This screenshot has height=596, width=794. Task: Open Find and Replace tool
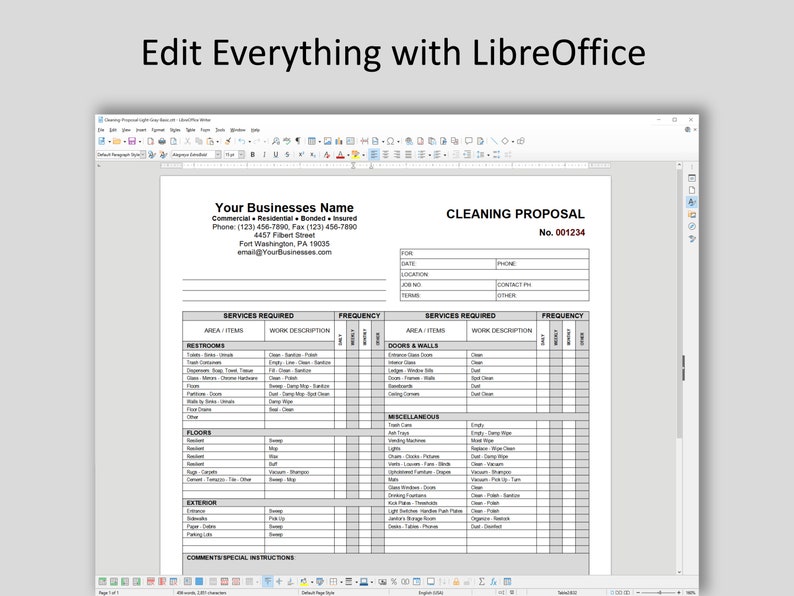(x=276, y=141)
